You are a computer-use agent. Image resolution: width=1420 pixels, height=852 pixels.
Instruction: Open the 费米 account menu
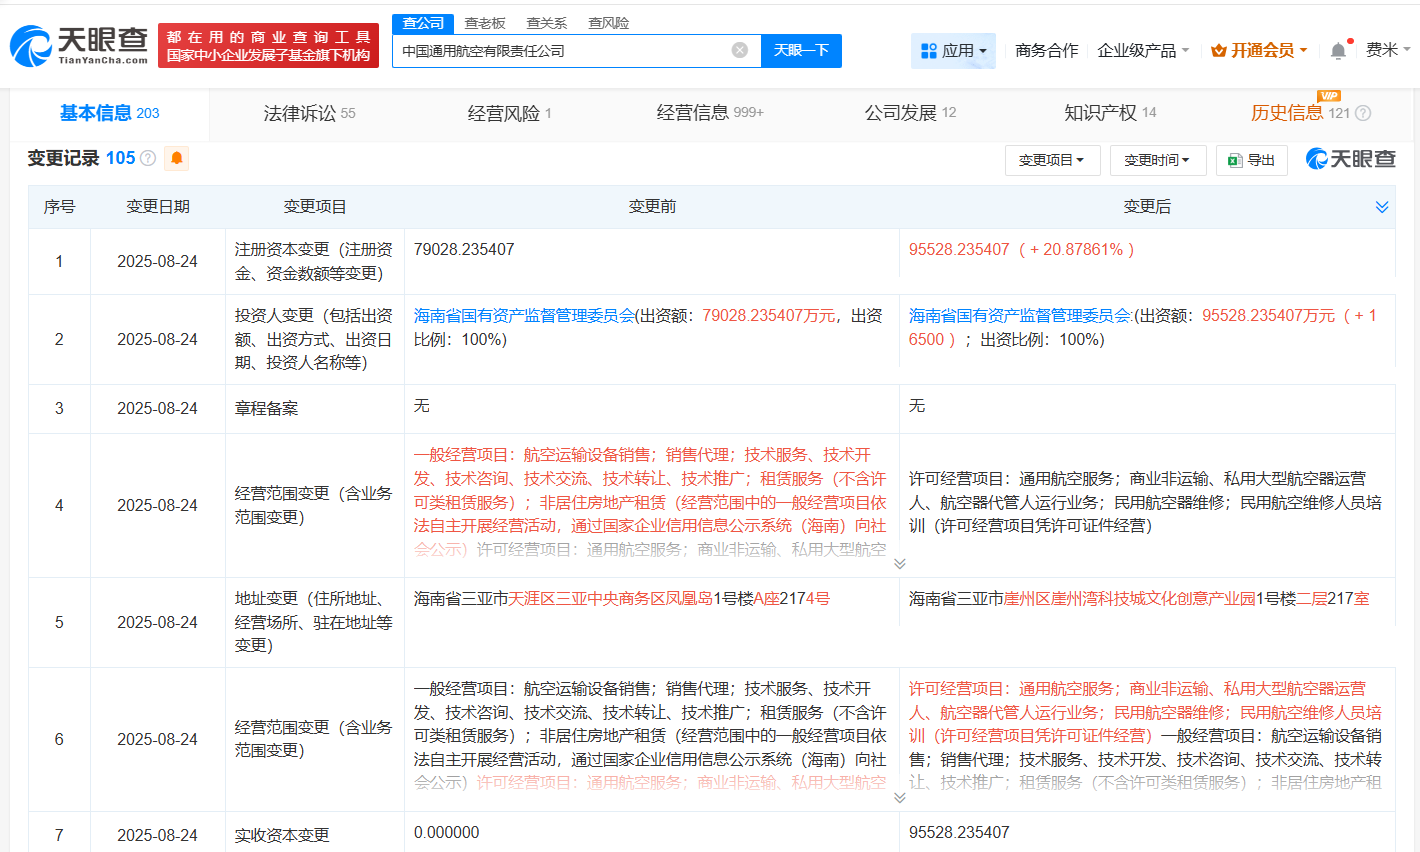(1388, 50)
